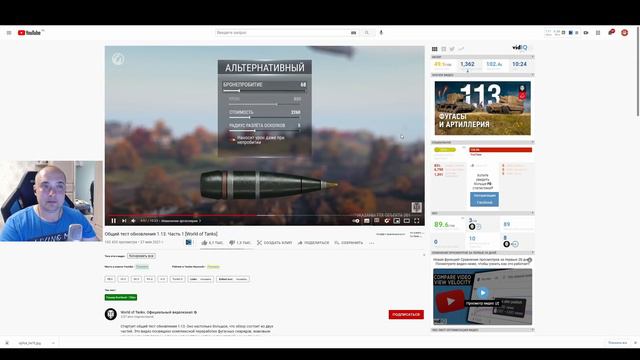Open the vidIQ grid view icon
Screen dimensions: 640x360
[x=435, y=49]
